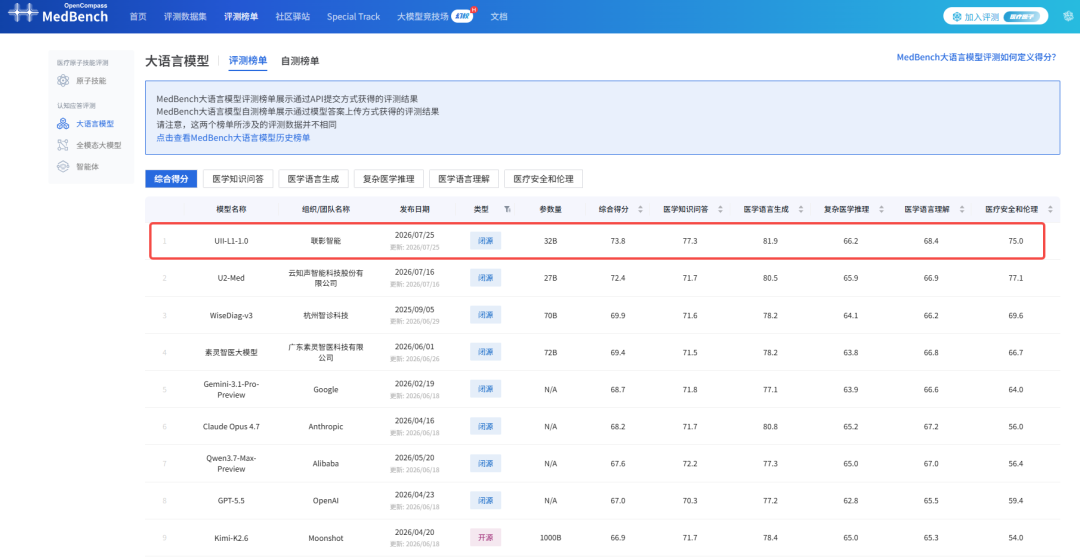This screenshot has width=1080, height=560.
Task: Click the UII-L1-1.0 model name
Action: coord(231,241)
